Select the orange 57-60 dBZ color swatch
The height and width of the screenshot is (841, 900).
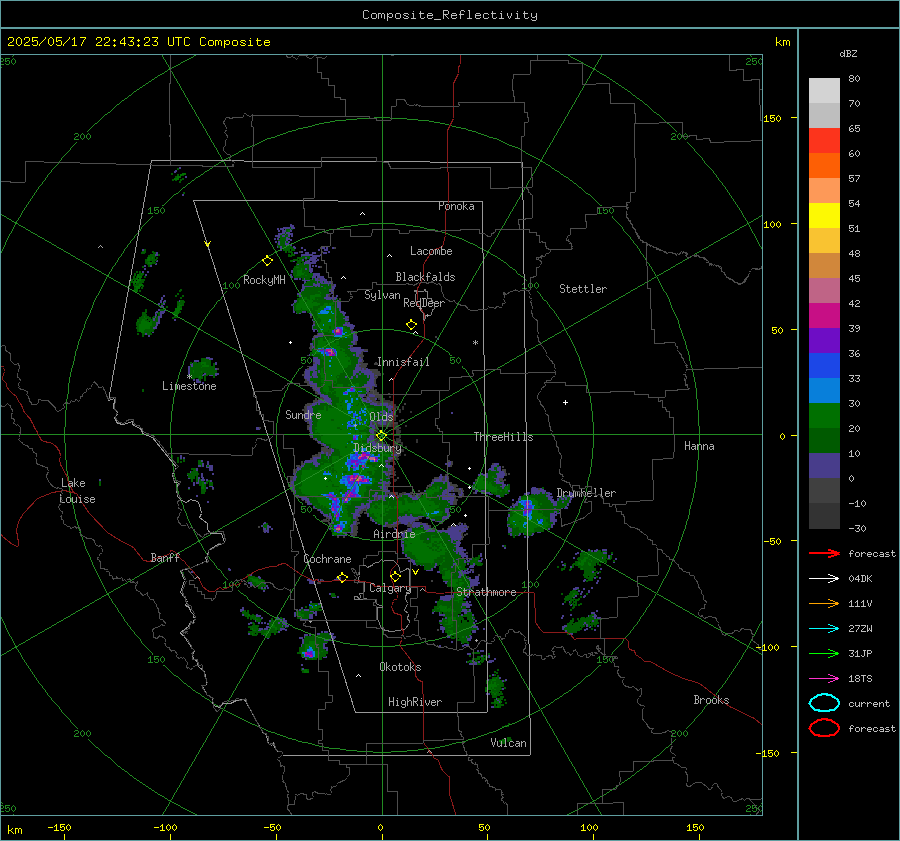point(824,165)
